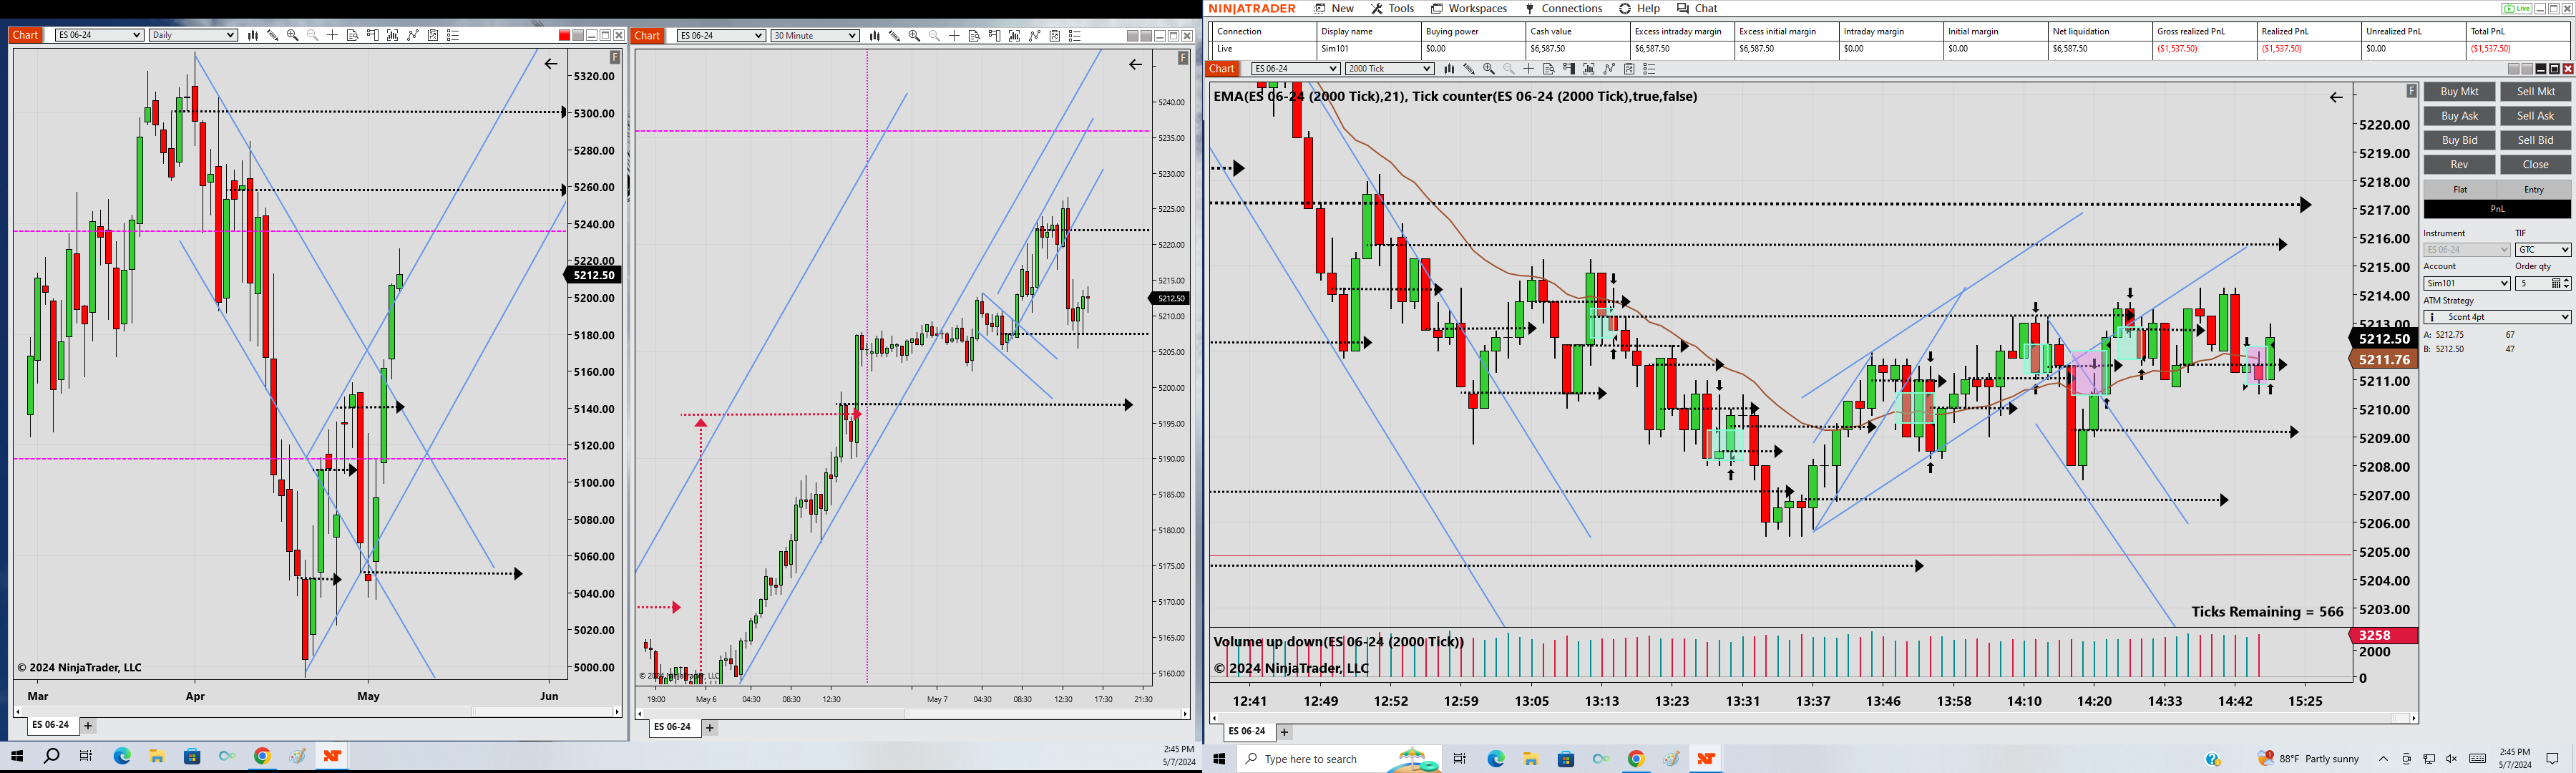Open instrument dropdown in 2000 Tick chart
This screenshot has height=773, width=2576.
coord(1296,69)
